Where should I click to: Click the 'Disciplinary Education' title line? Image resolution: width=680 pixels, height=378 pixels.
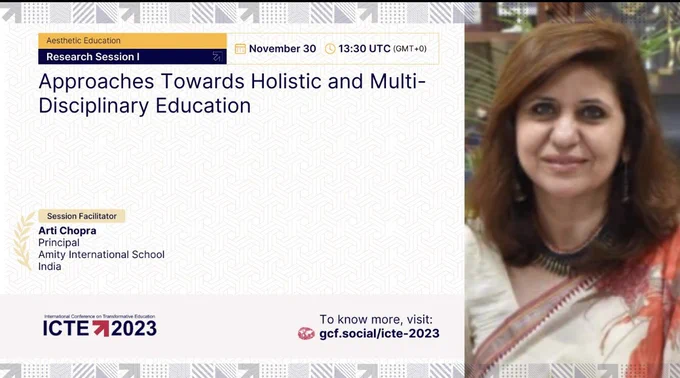[144, 105]
